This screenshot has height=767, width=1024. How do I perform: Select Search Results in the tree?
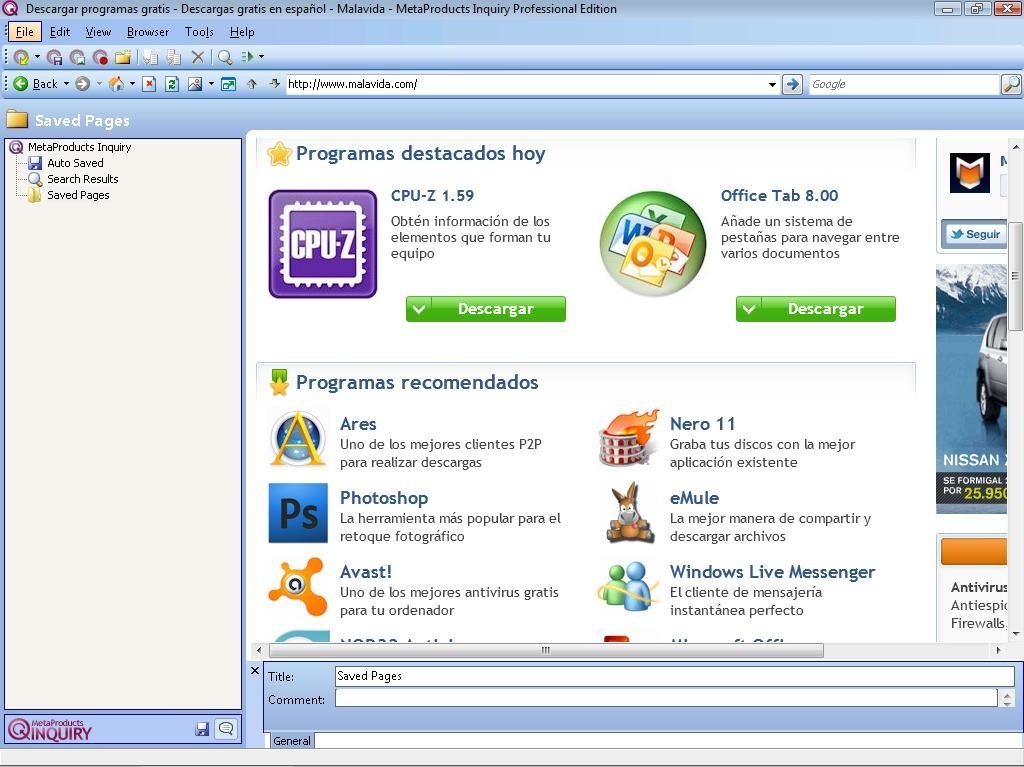point(82,179)
